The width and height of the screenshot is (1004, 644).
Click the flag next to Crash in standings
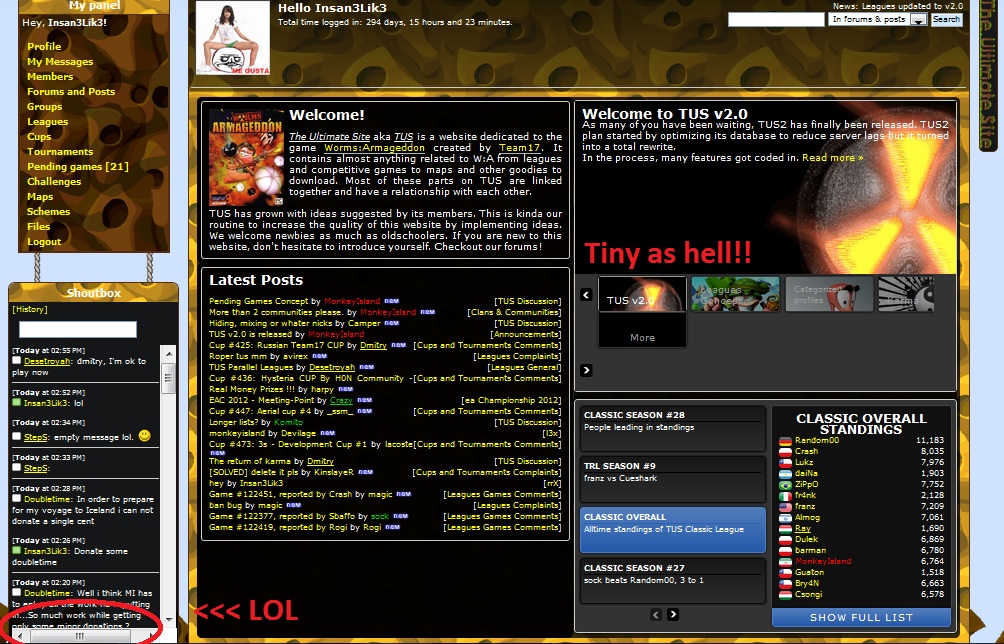point(785,452)
